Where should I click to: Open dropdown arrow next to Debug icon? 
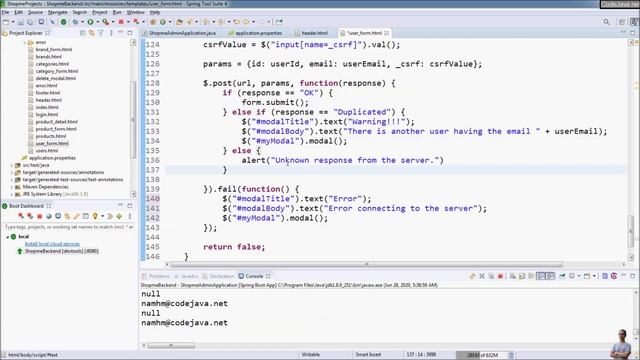(82, 22)
